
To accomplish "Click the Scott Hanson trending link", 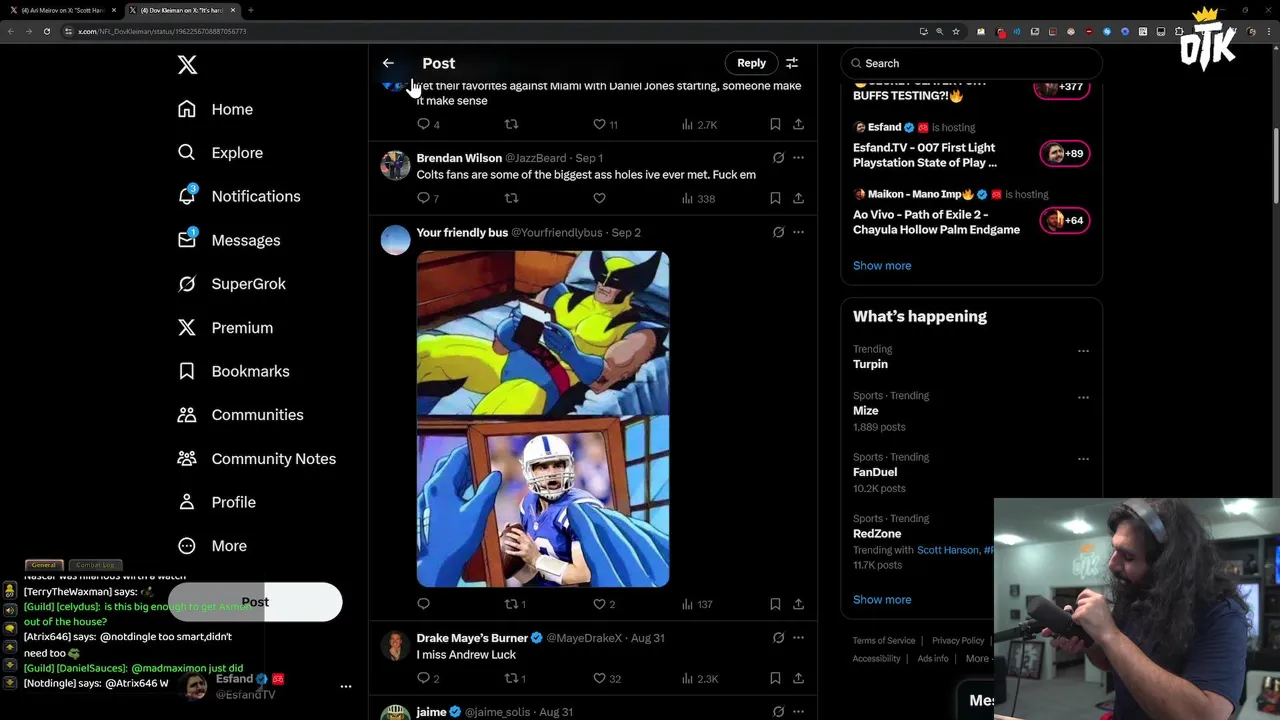I will click(x=948, y=550).
